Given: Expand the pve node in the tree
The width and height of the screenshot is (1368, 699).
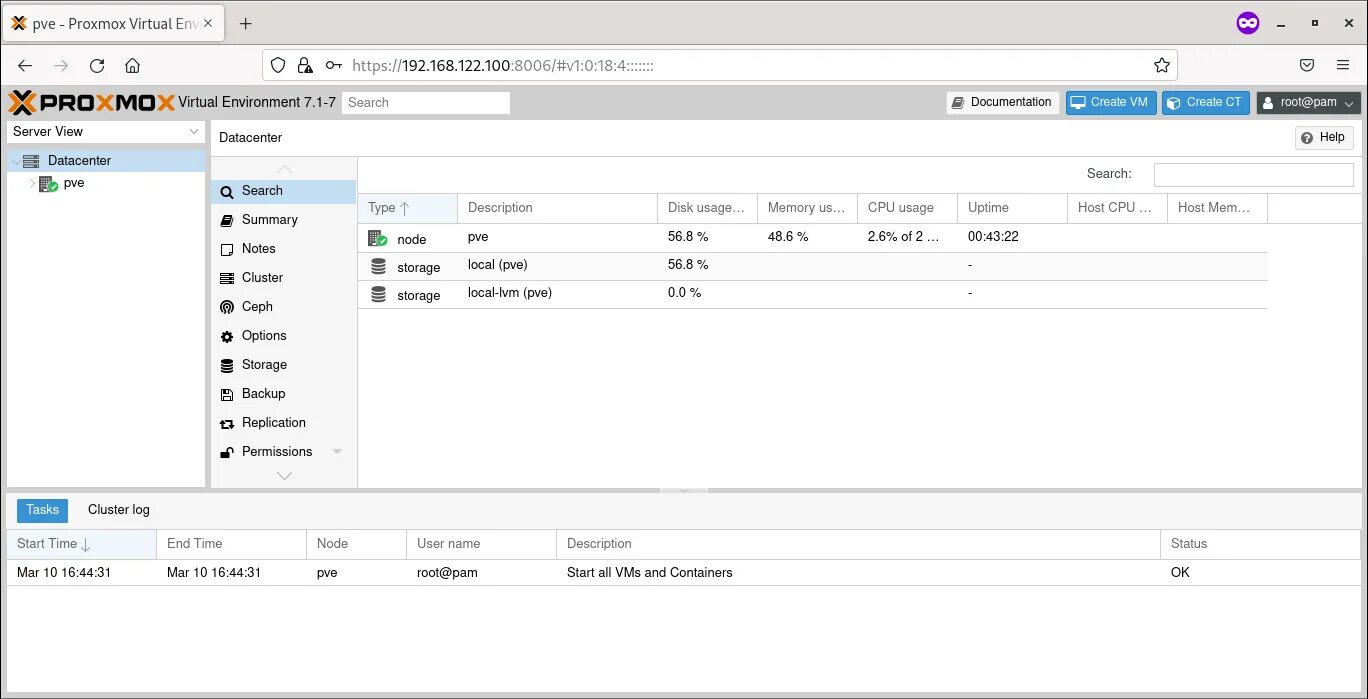Looking at the screenshot, I should tap(32, 184).
